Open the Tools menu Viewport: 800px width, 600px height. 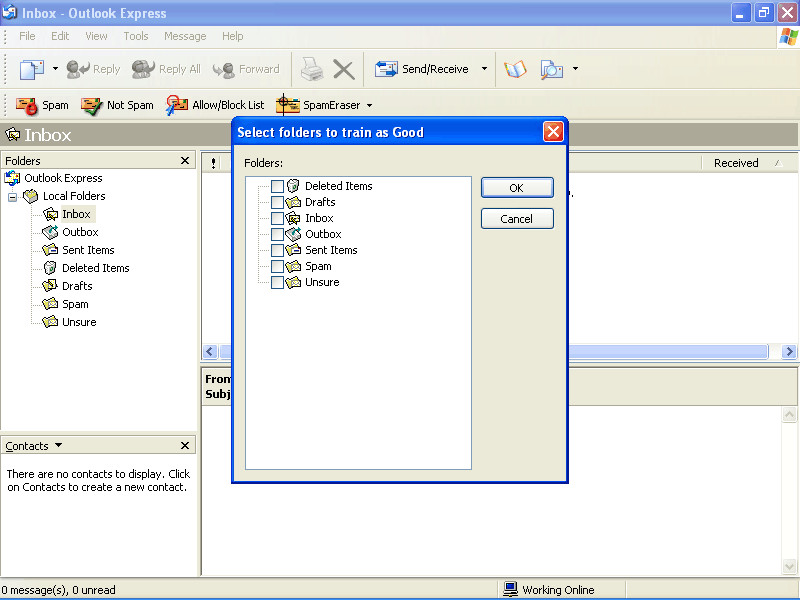[136, 36]
